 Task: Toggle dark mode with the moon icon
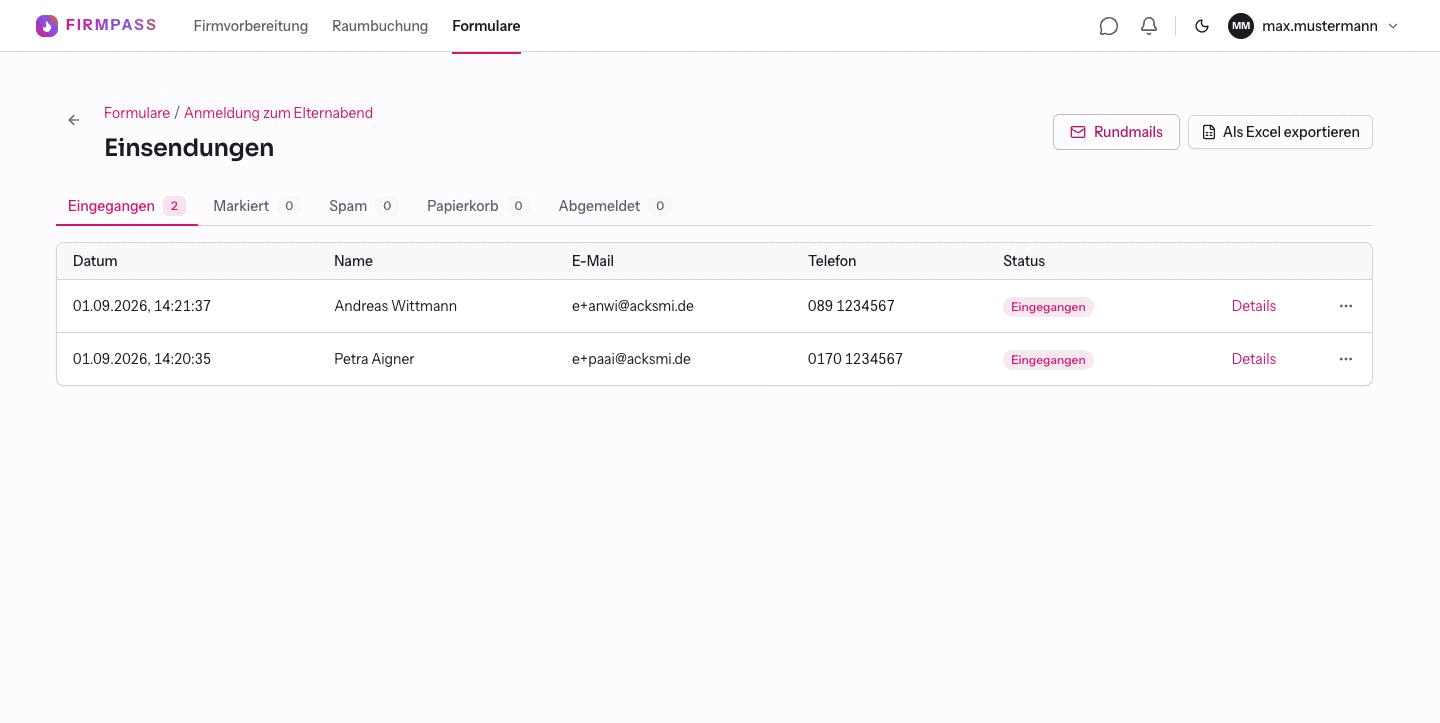[x=1202, y=26]
